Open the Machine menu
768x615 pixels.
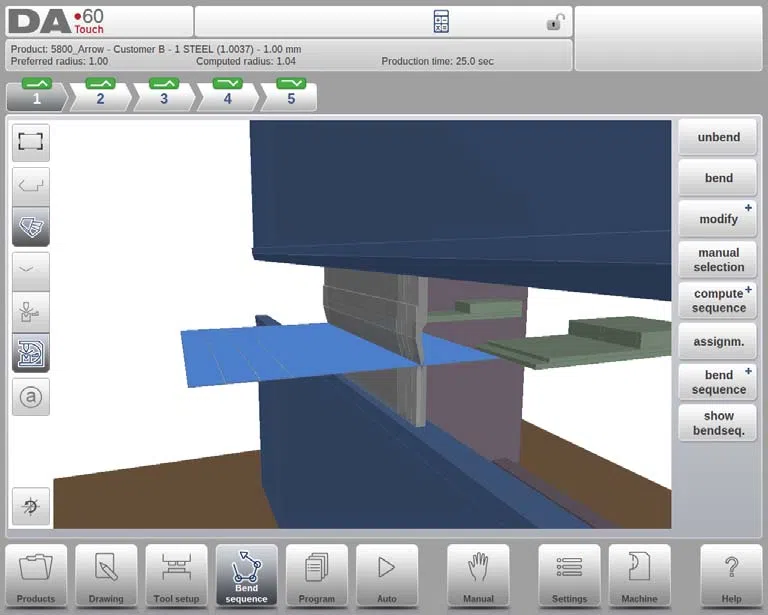point(639,576)
